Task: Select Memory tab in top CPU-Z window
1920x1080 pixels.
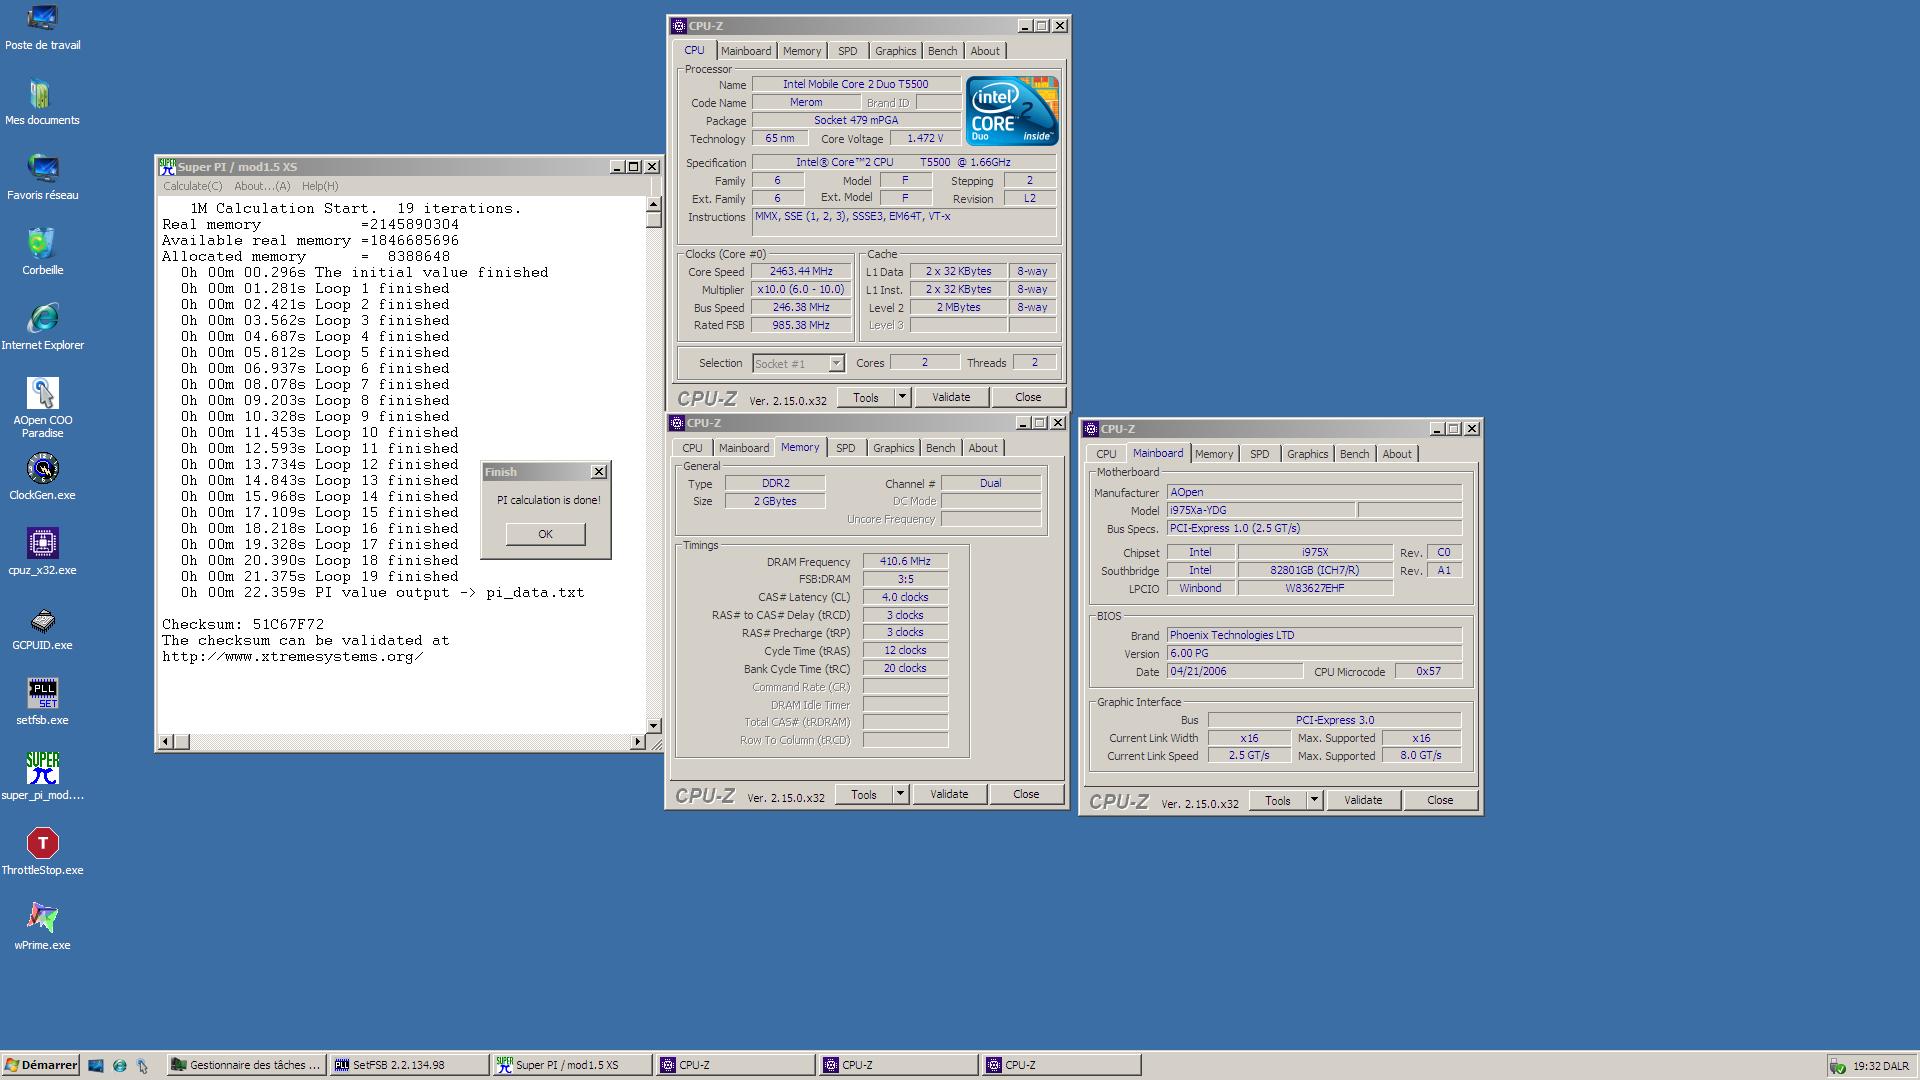Action: pos(802,51)
